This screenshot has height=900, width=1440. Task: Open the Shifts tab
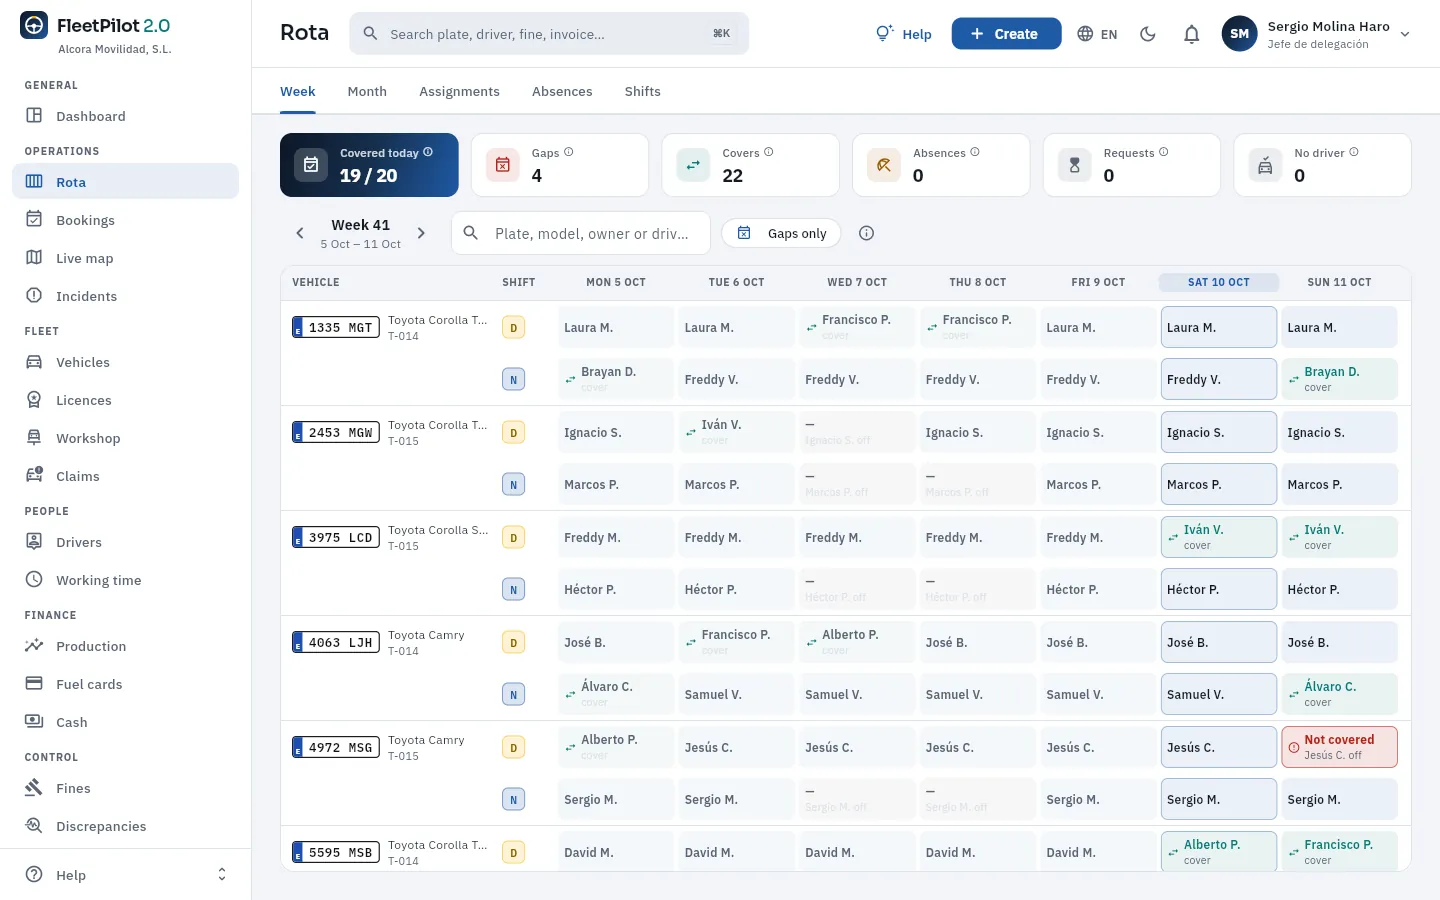point(642,91)
